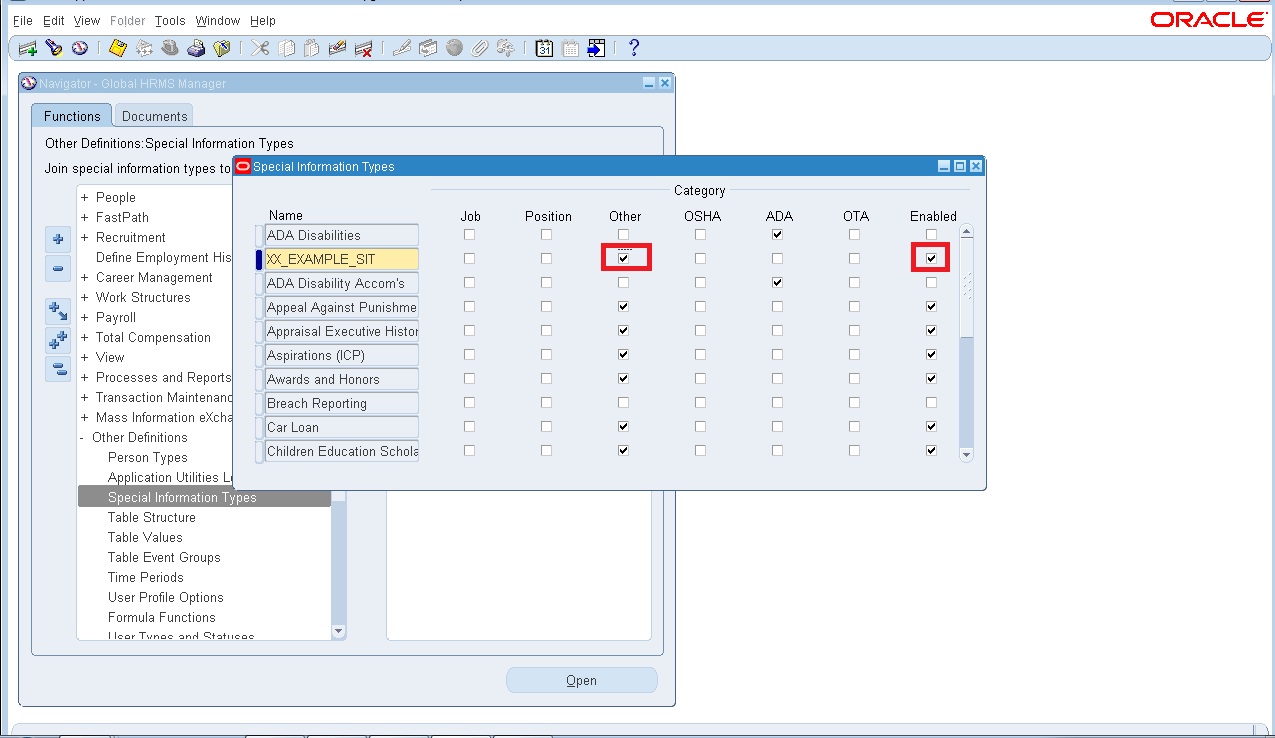Expand the Payroll branch
Viewport: 1275px width, 738px height.
84,317
